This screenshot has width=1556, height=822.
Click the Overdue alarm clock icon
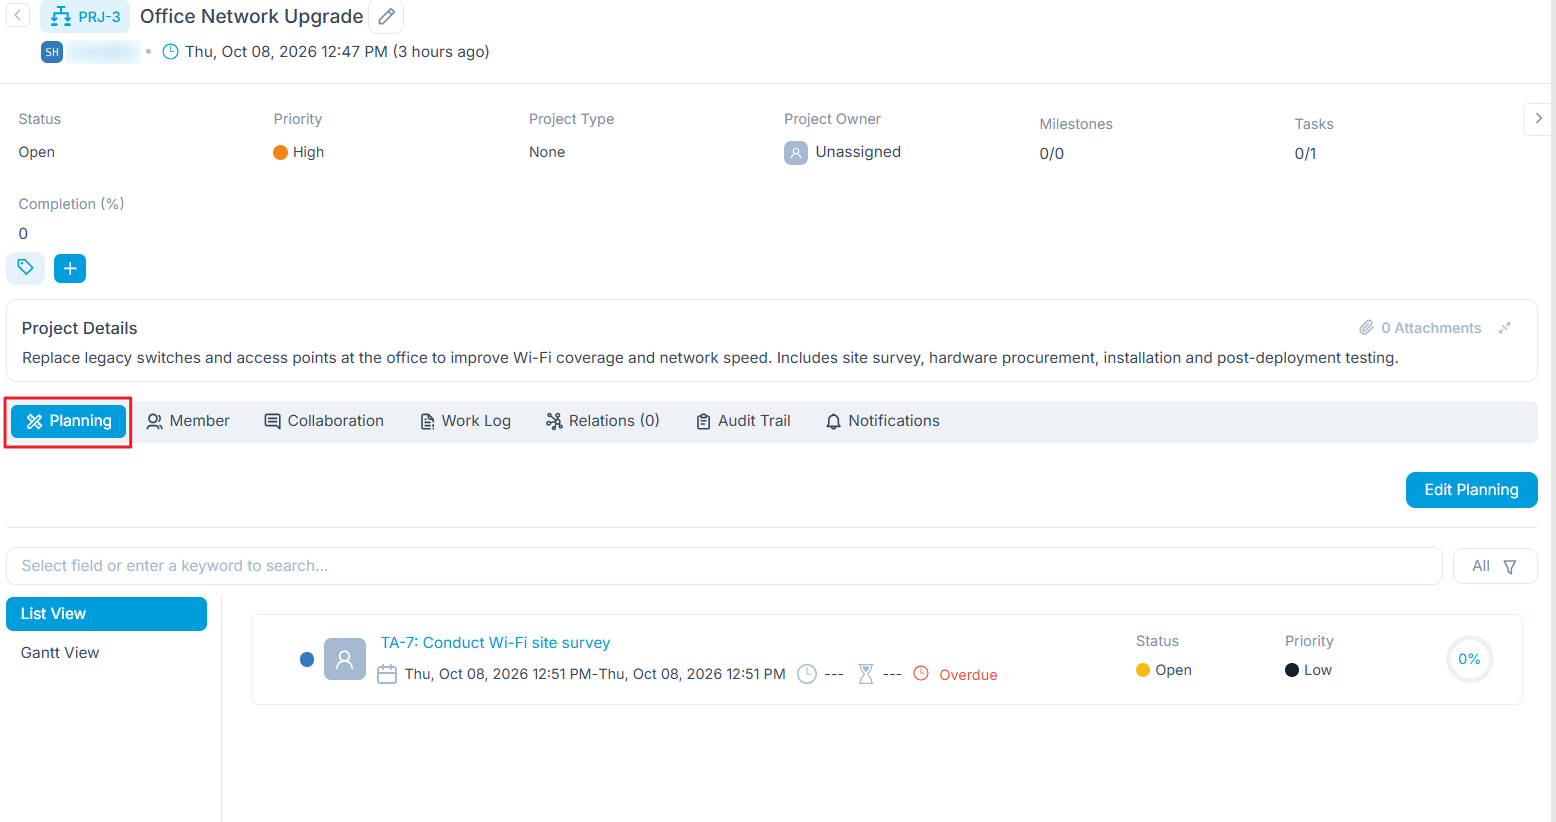point(921,674)
